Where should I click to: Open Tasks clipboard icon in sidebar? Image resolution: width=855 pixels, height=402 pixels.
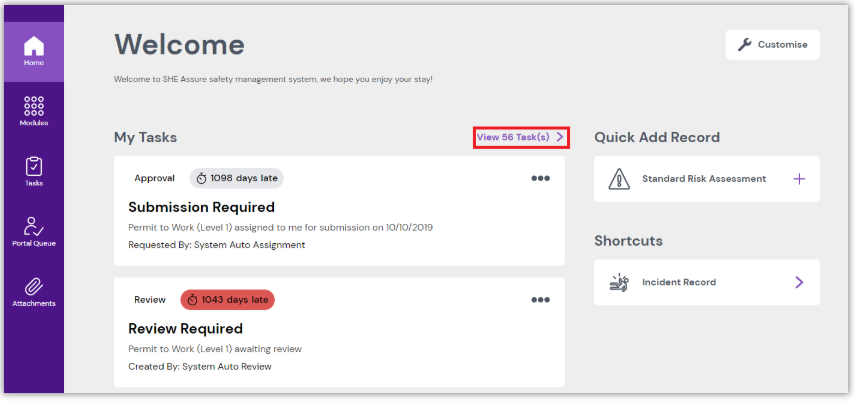34,167
